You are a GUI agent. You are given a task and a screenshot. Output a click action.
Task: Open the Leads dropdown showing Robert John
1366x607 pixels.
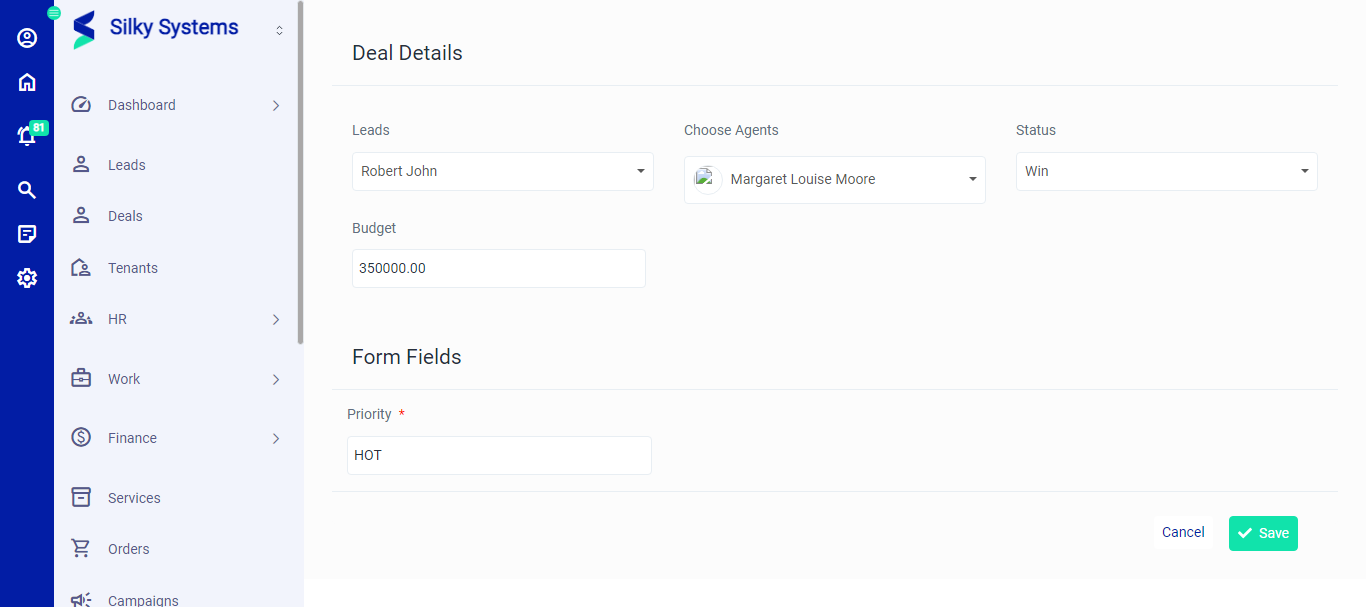tap(502, 171)
